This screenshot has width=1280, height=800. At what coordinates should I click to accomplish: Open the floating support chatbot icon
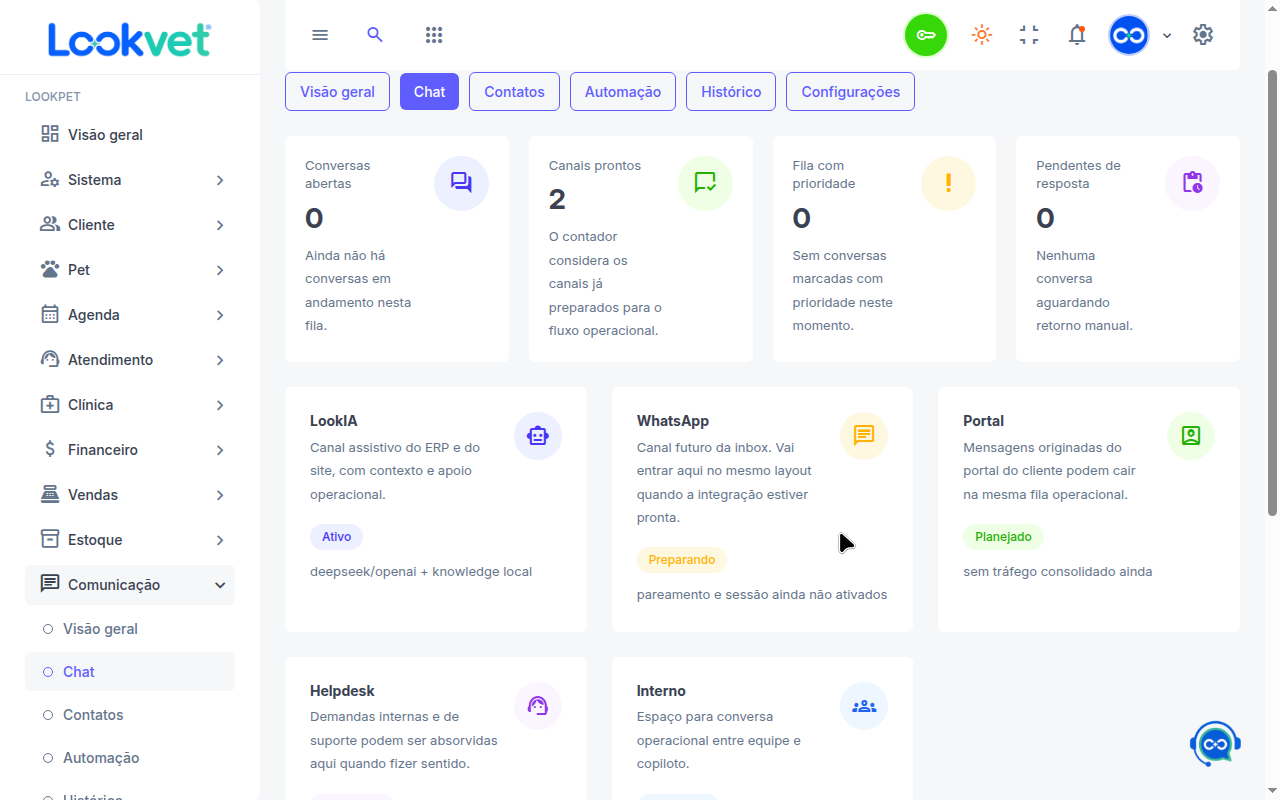click(x=1215, y=744)
